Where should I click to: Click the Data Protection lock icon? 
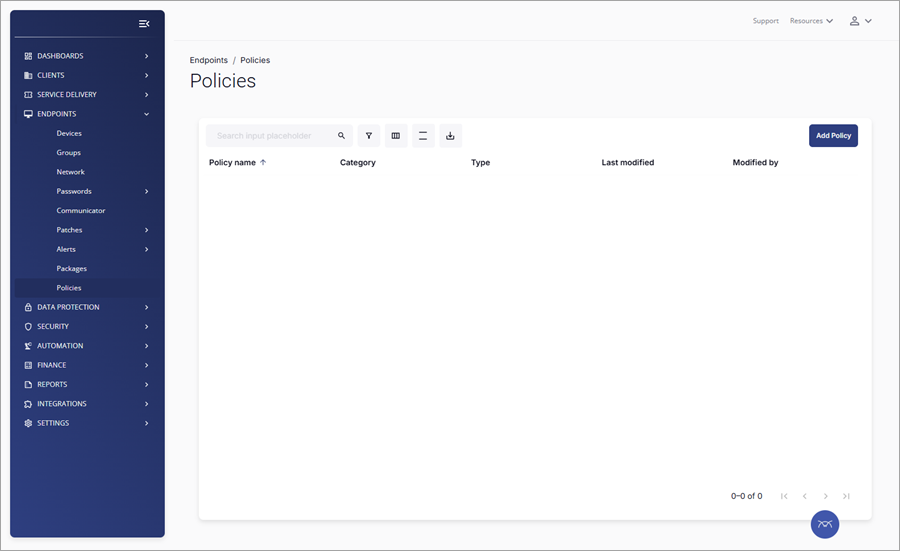(28, 307)
